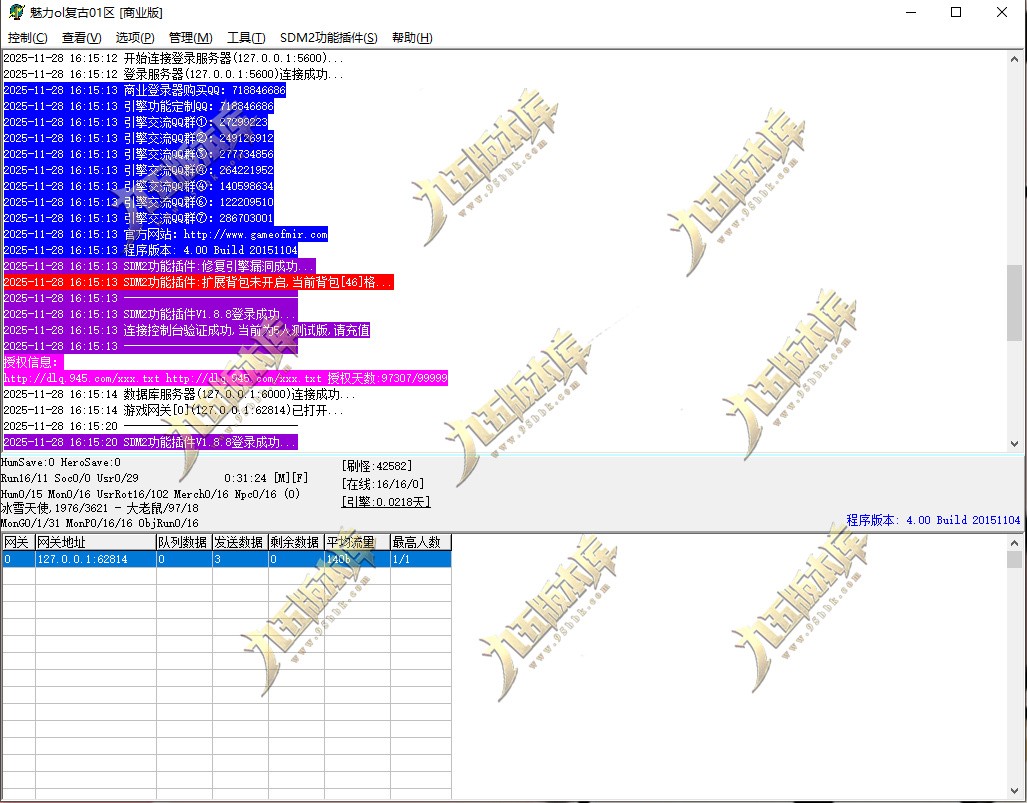The image size is (1027, 803).
Task: Click the status text HumSave:0 HeroSave:0
Action: [61, 462]
